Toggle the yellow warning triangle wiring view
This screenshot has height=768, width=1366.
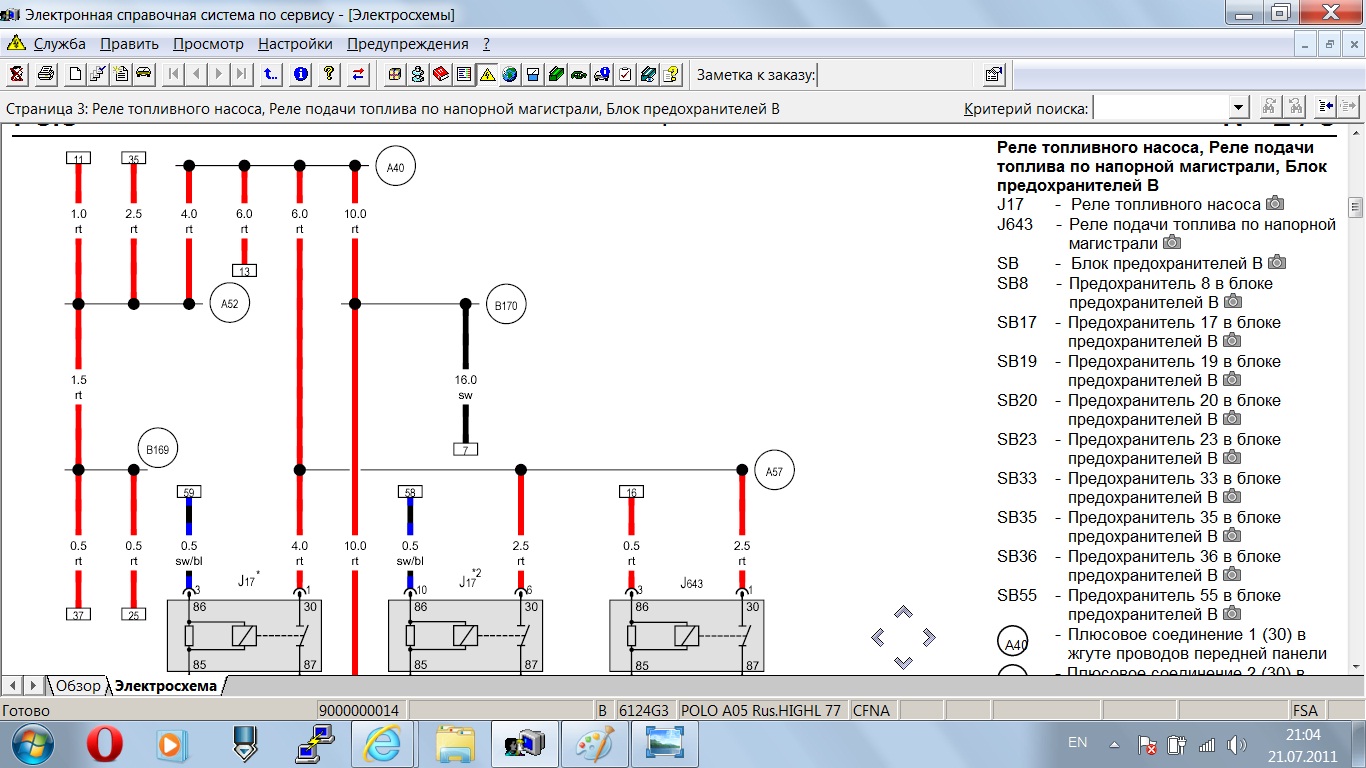point(487,74)
